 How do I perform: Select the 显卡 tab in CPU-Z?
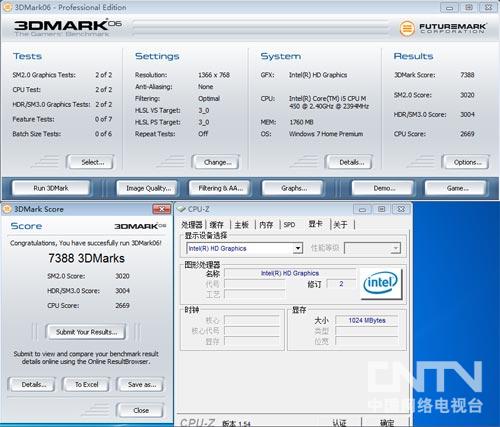click(x=315, y=224)
